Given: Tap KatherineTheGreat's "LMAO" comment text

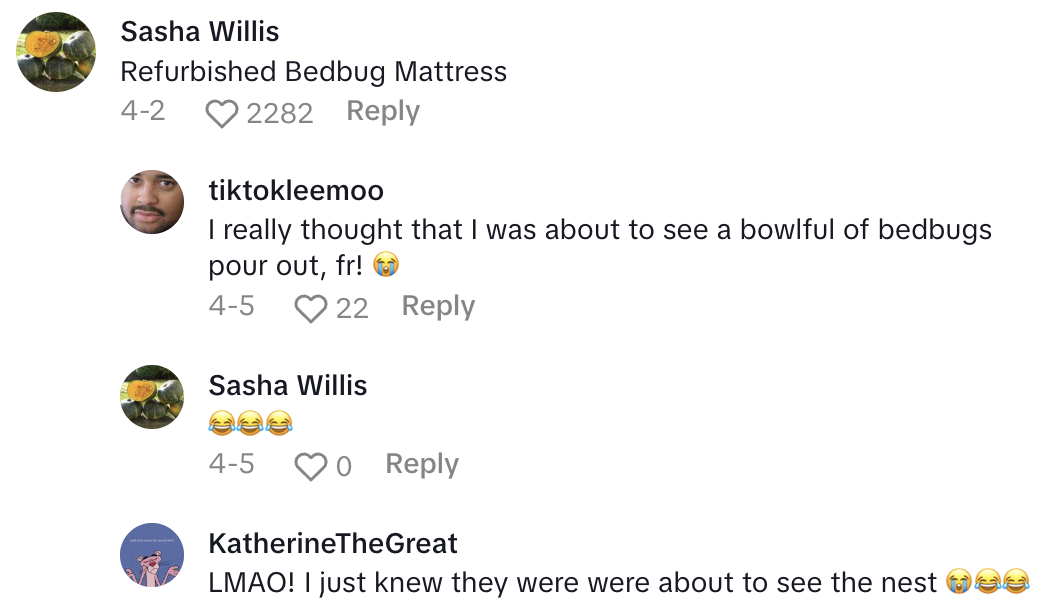Looking at the screenshot, I should click(572, 581).
